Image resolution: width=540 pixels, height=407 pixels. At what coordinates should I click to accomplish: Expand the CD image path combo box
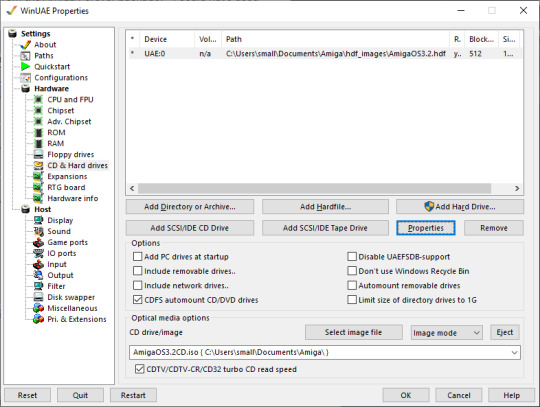point(514,353)
